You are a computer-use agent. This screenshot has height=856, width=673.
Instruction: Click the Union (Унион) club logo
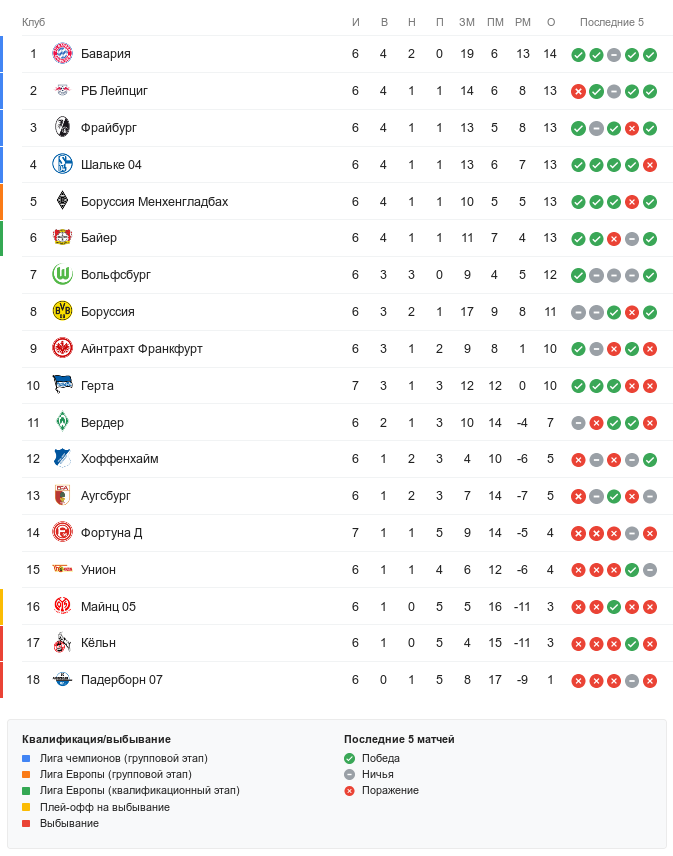[63, 570]
